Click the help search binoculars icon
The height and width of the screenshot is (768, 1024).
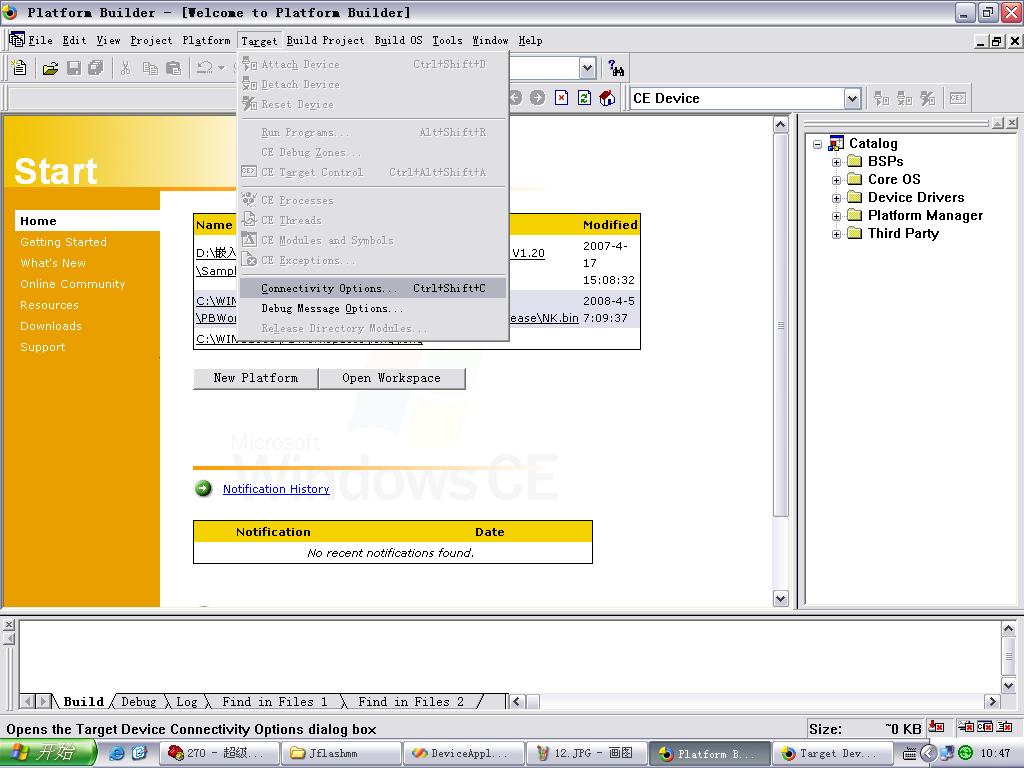616,68
